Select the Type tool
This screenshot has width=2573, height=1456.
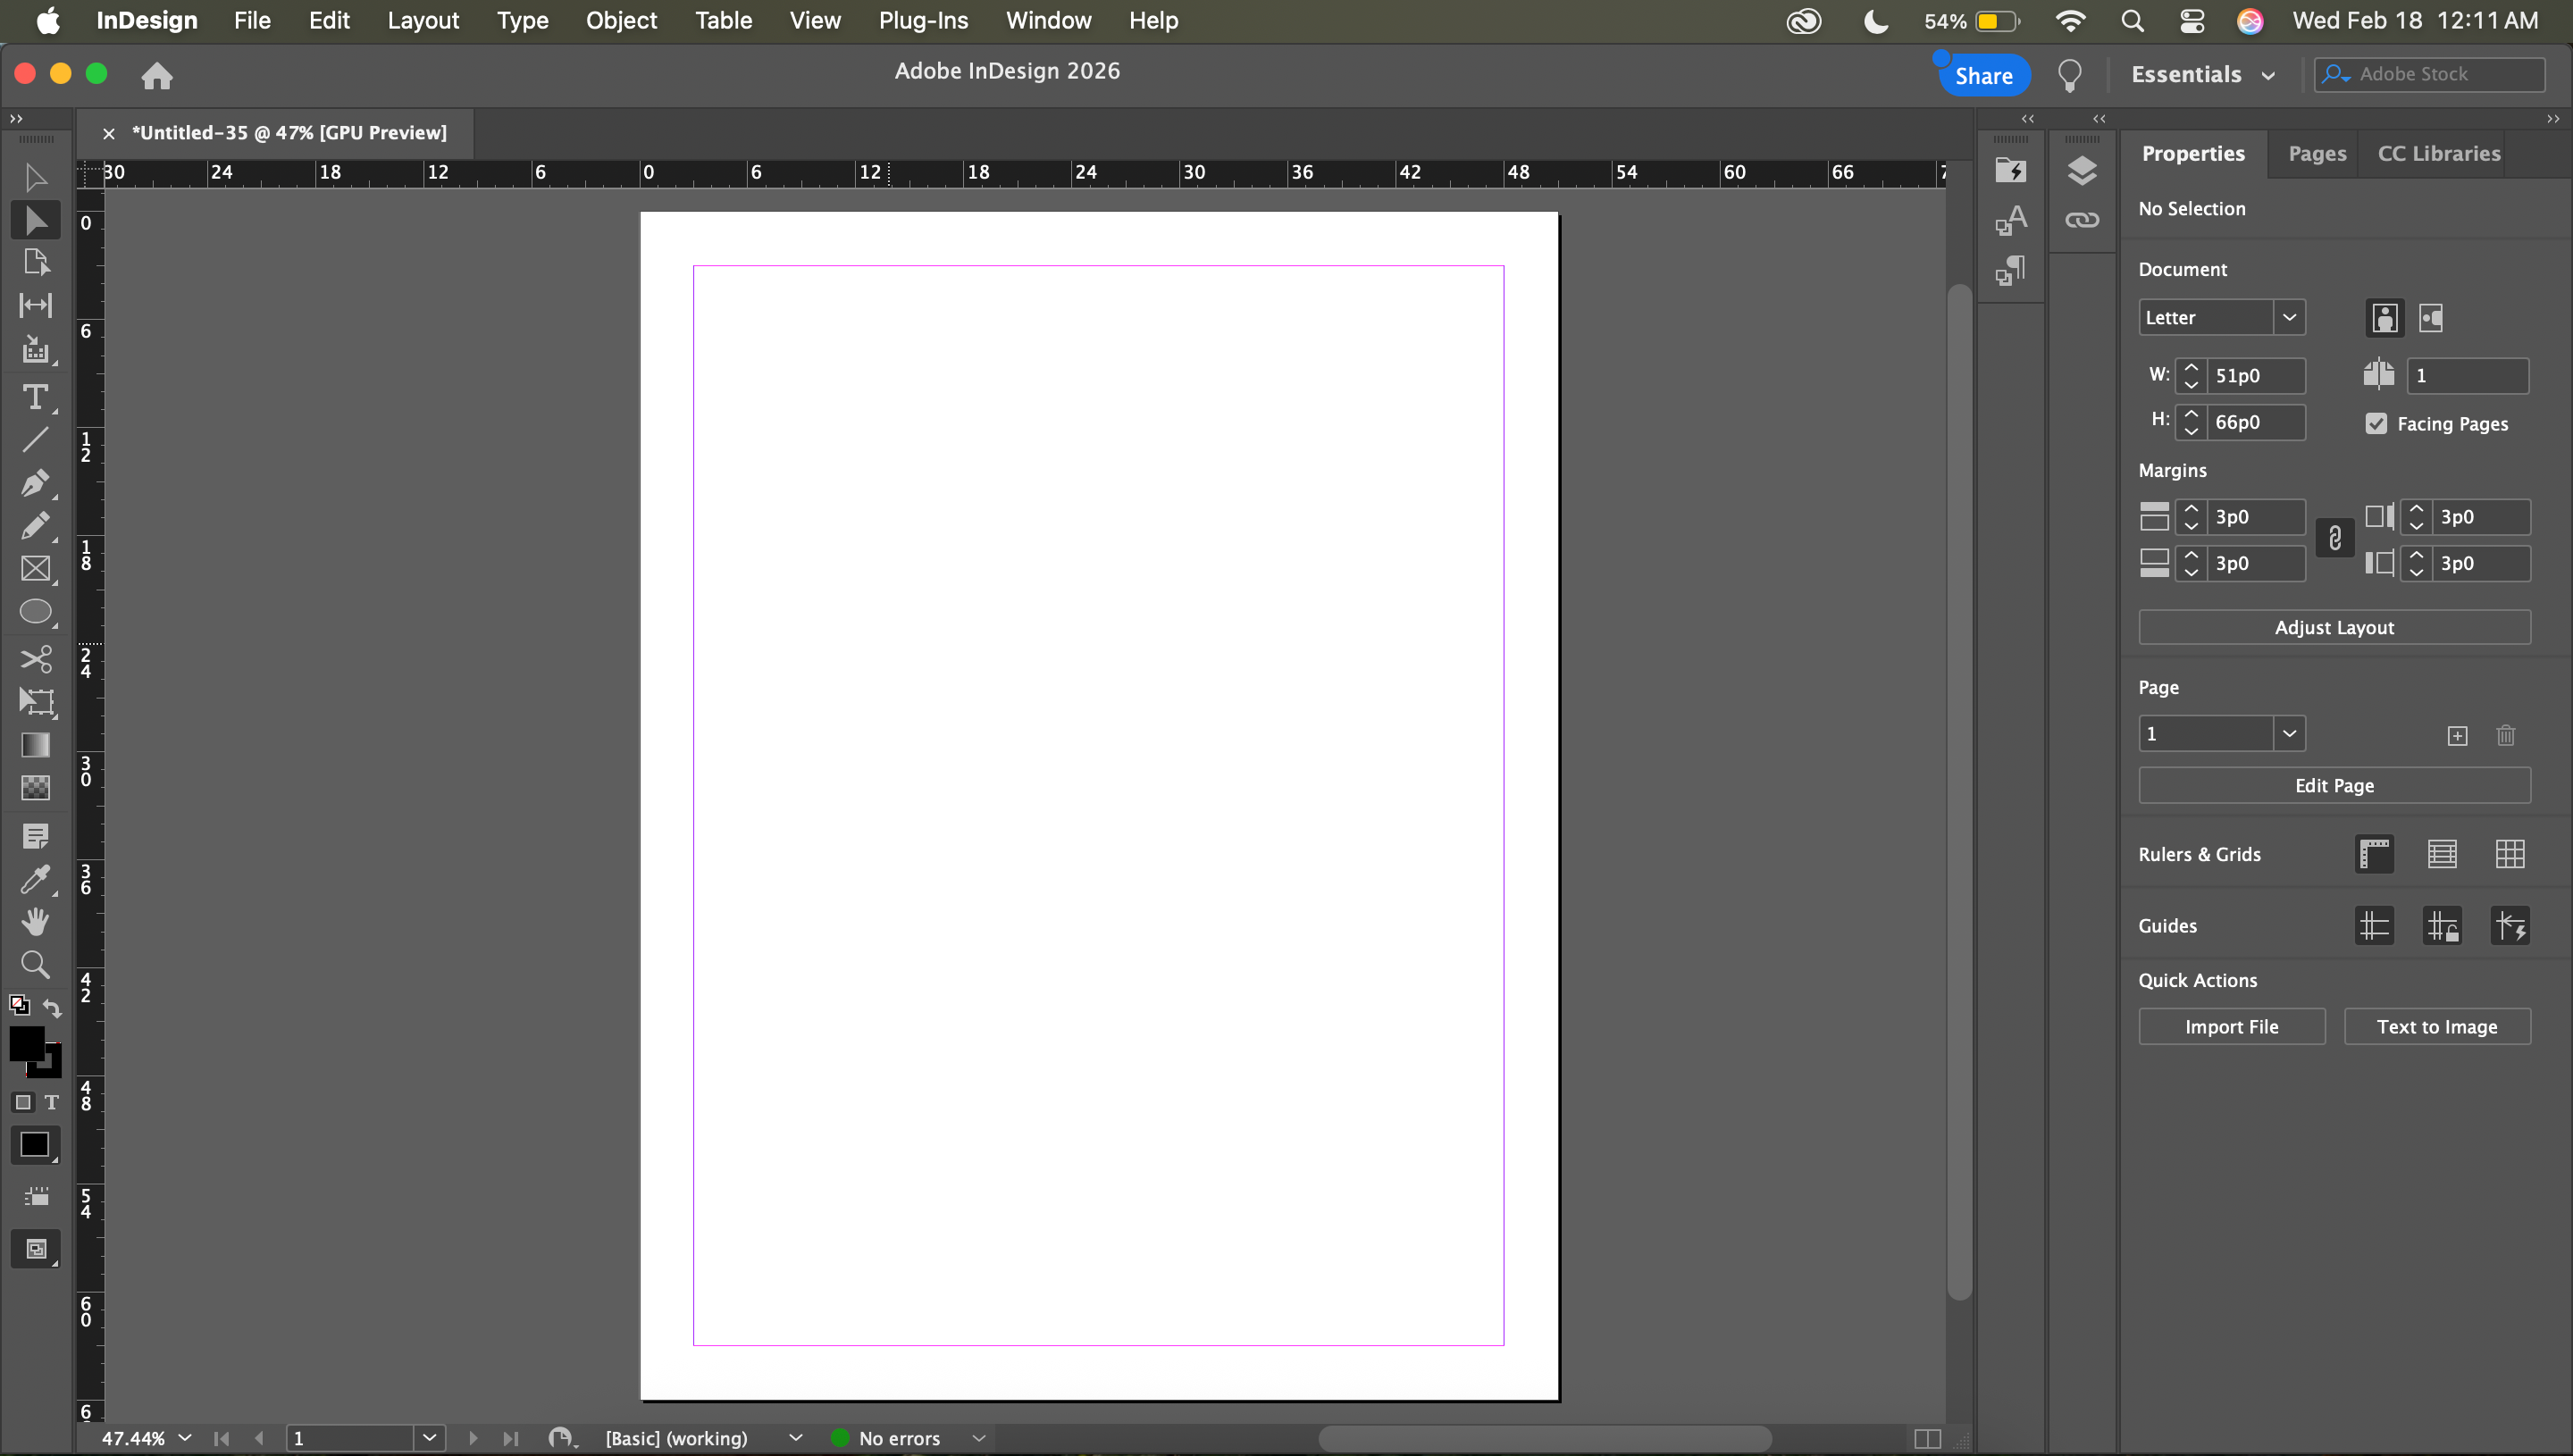(35, 397)
